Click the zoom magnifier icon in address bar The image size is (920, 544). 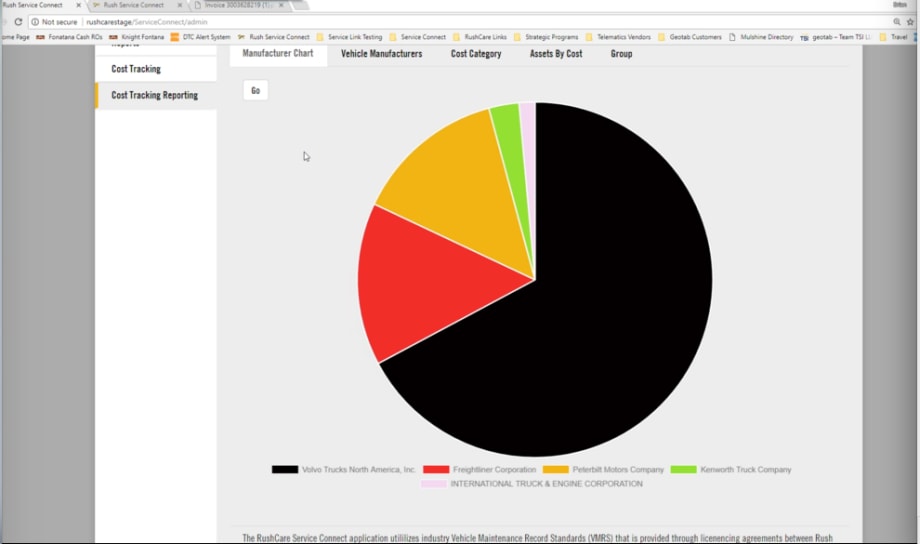coord(897,22)
